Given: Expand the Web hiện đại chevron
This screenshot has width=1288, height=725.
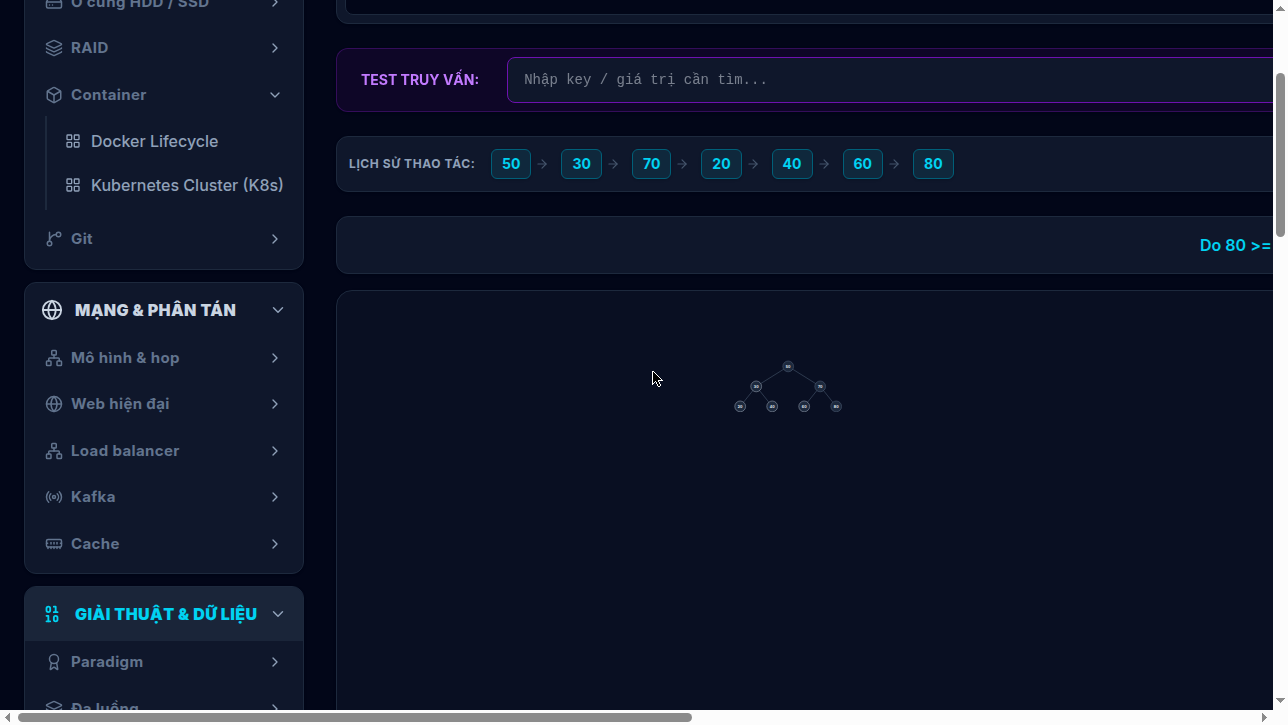Looking at the screenshot, I should 275,404.
